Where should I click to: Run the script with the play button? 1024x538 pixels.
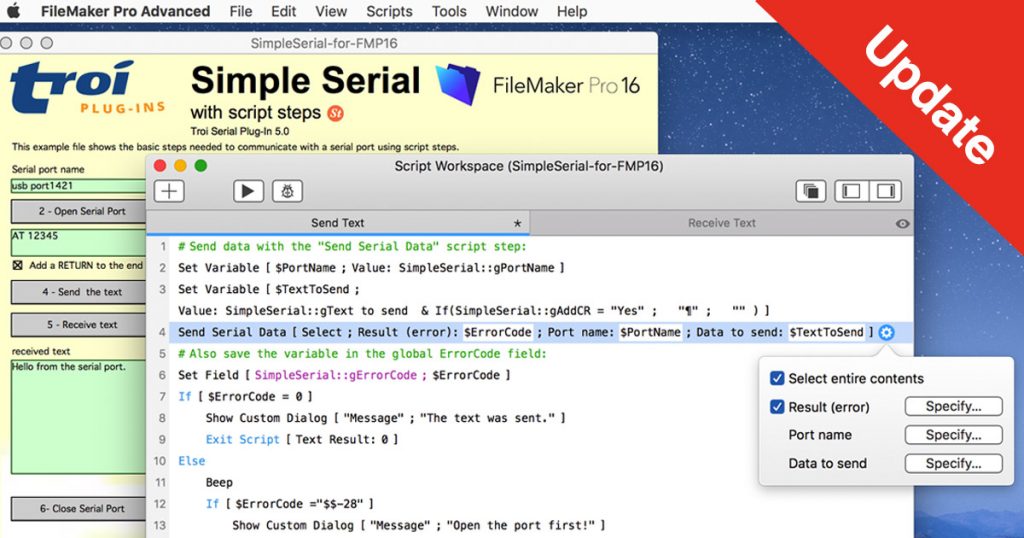click(x=248, y=191)
